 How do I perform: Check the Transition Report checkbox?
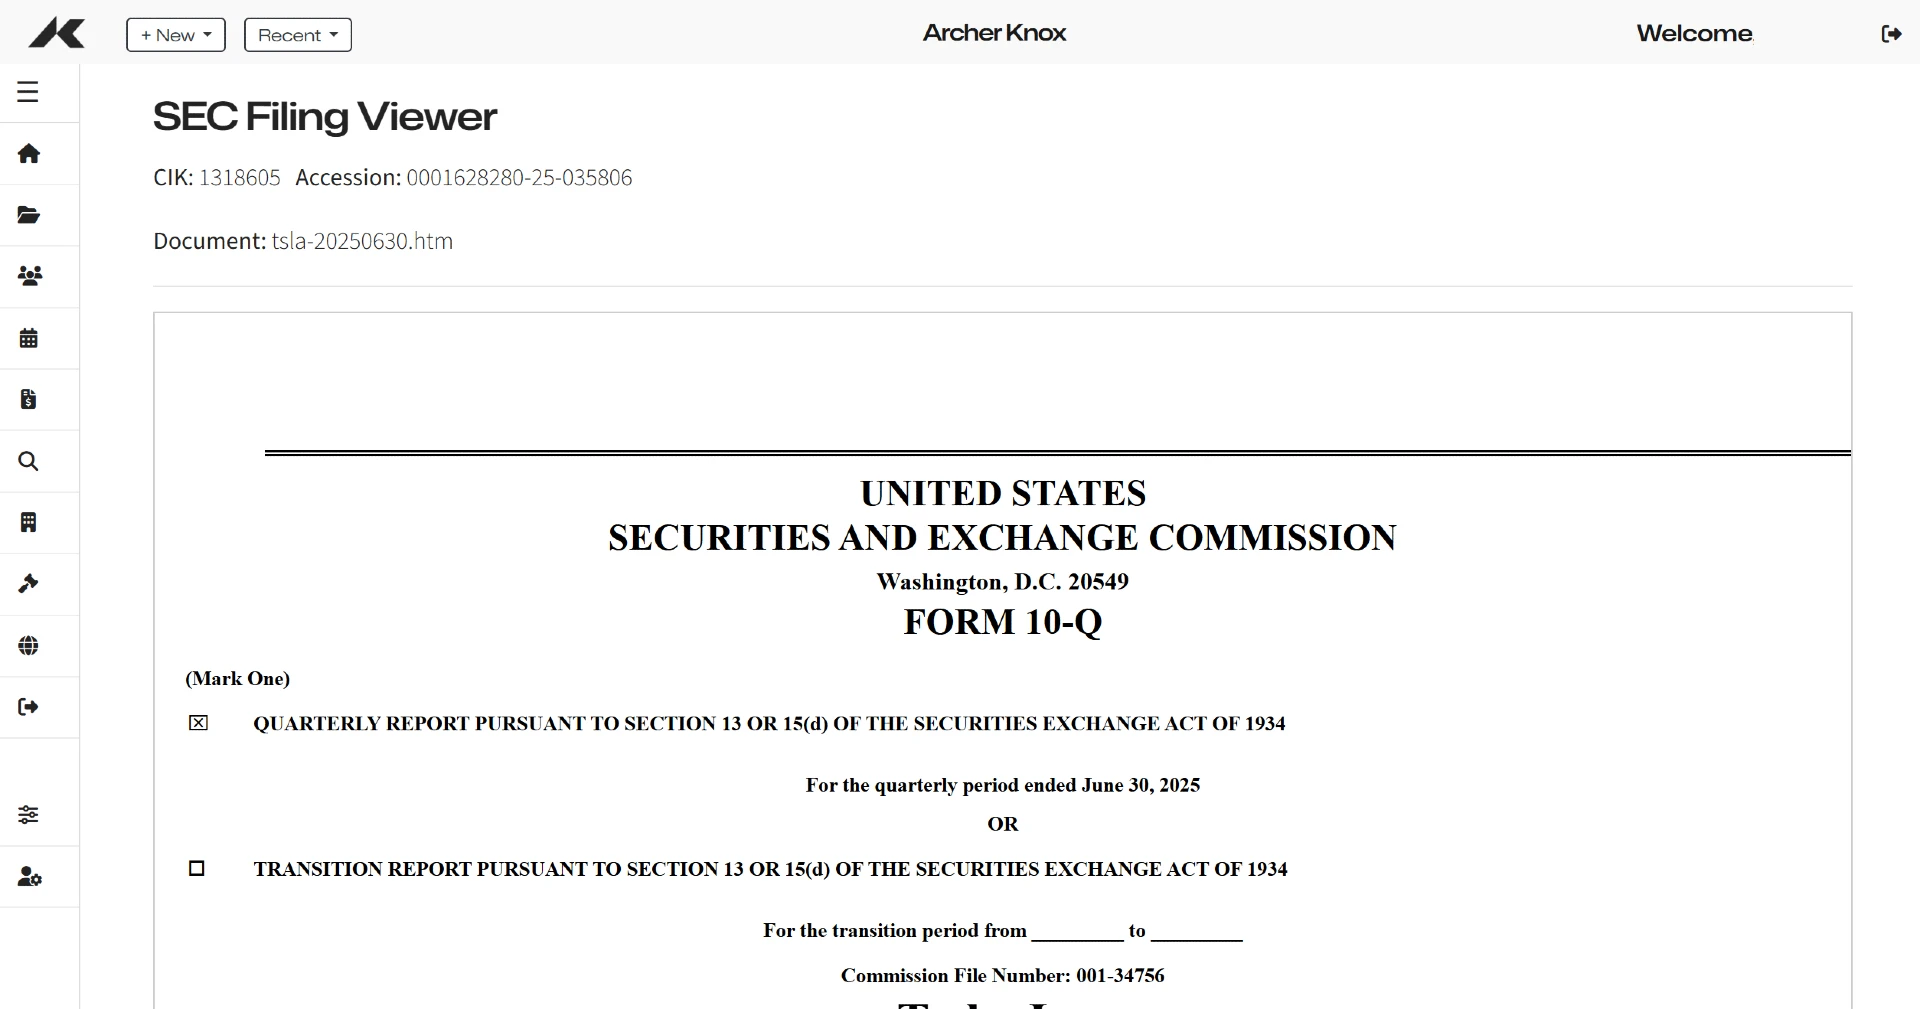(197, 868)
